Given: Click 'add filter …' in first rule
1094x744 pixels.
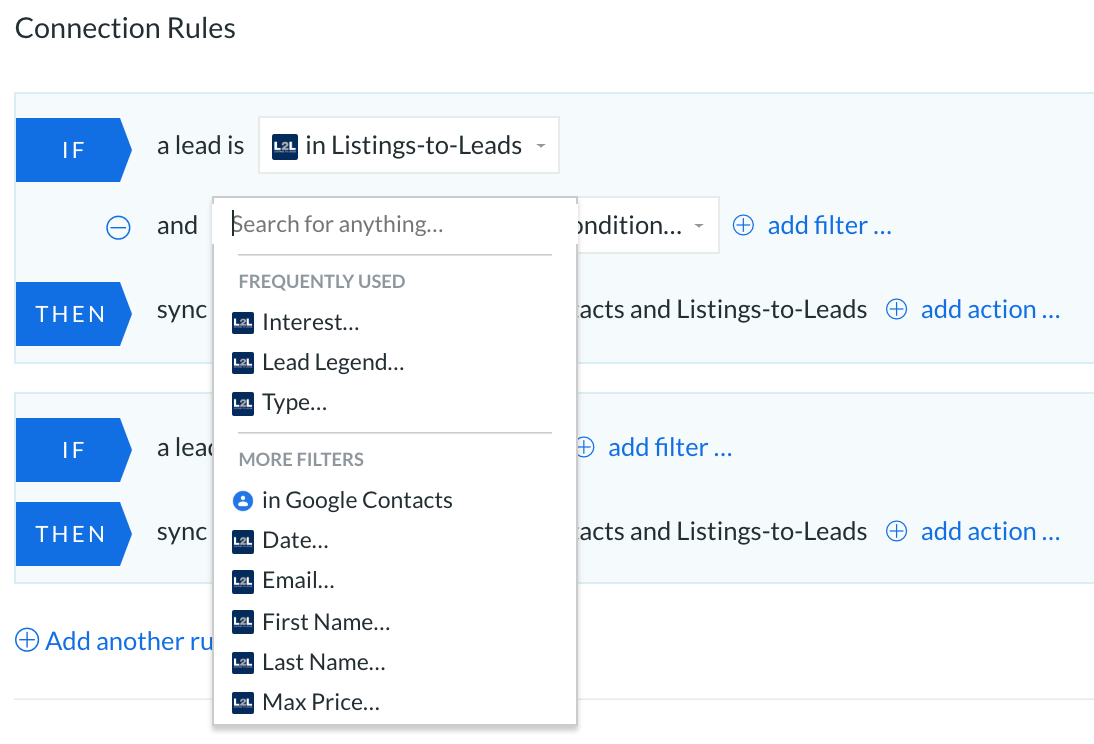Looking at the screenshot, I should point(830,225).
